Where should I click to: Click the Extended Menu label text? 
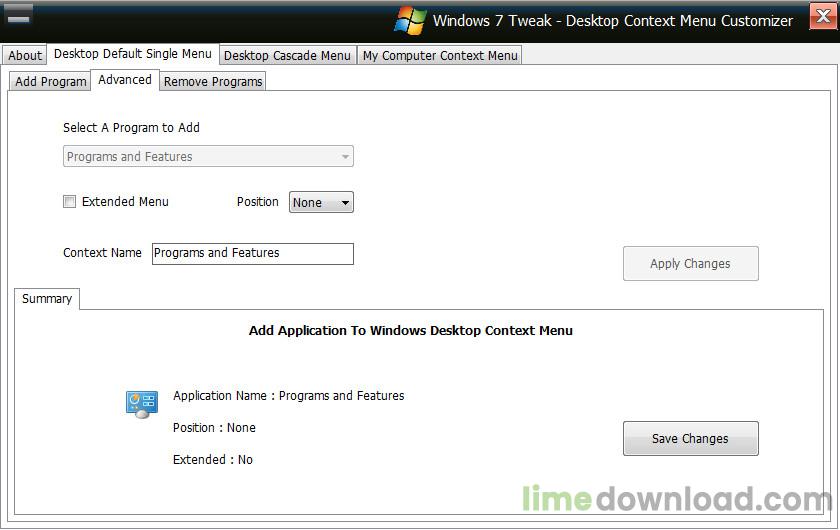125,201
